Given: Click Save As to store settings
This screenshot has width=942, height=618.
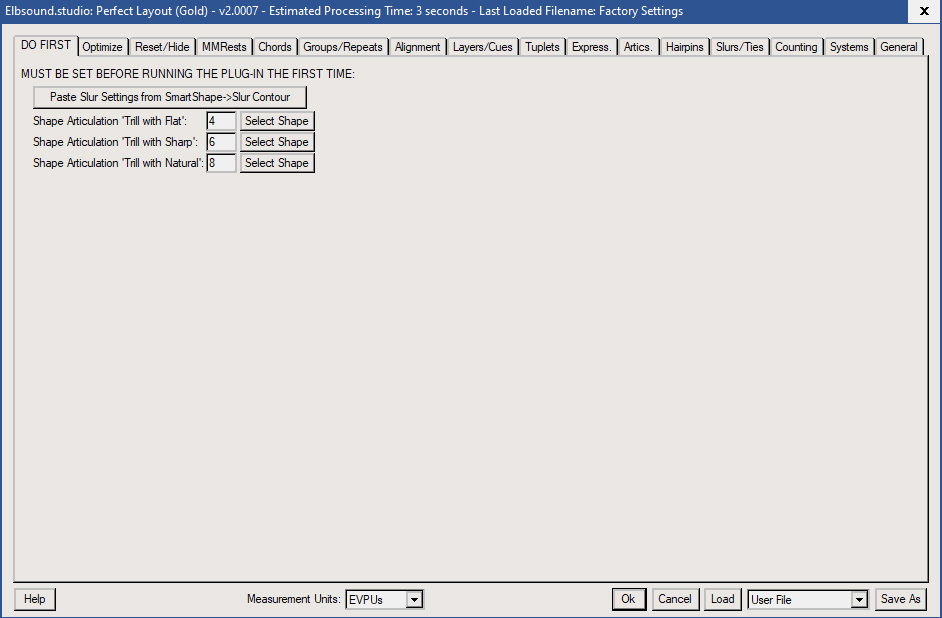Looking at the screenshot, I should coord(899,599).
